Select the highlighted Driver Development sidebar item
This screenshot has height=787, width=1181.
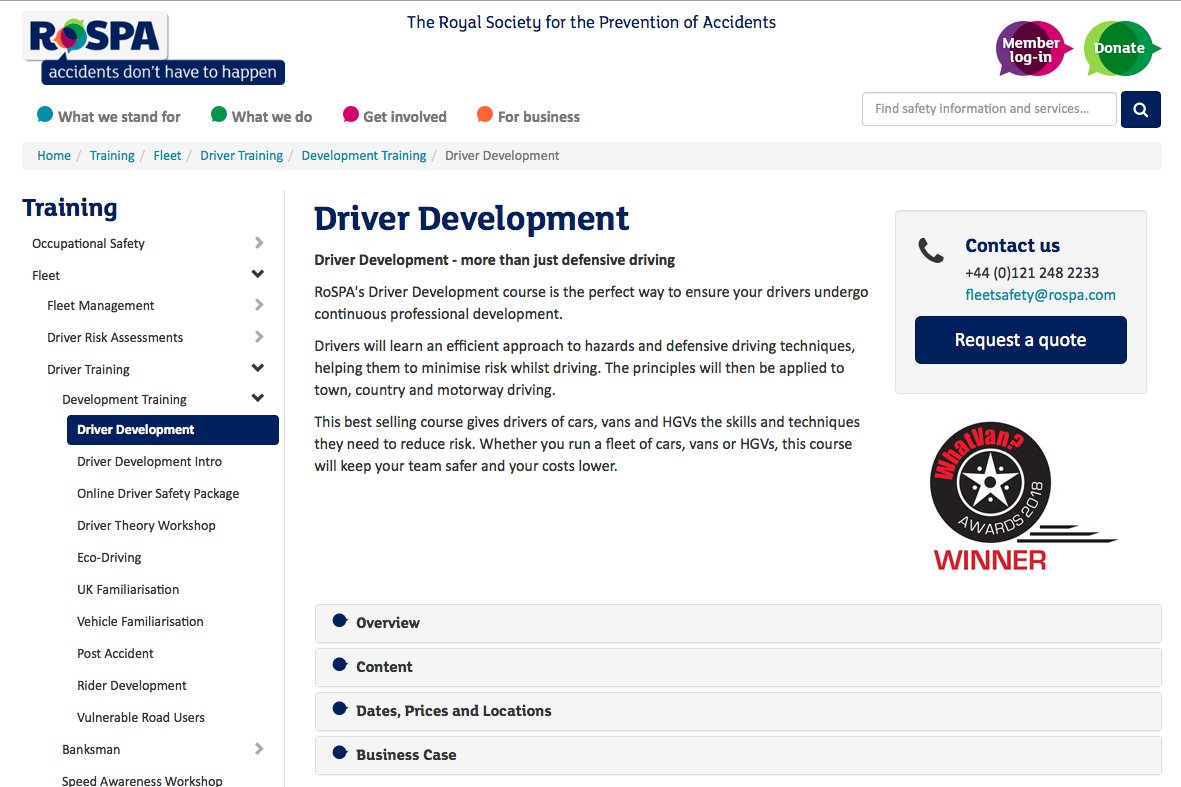[172, 430]
